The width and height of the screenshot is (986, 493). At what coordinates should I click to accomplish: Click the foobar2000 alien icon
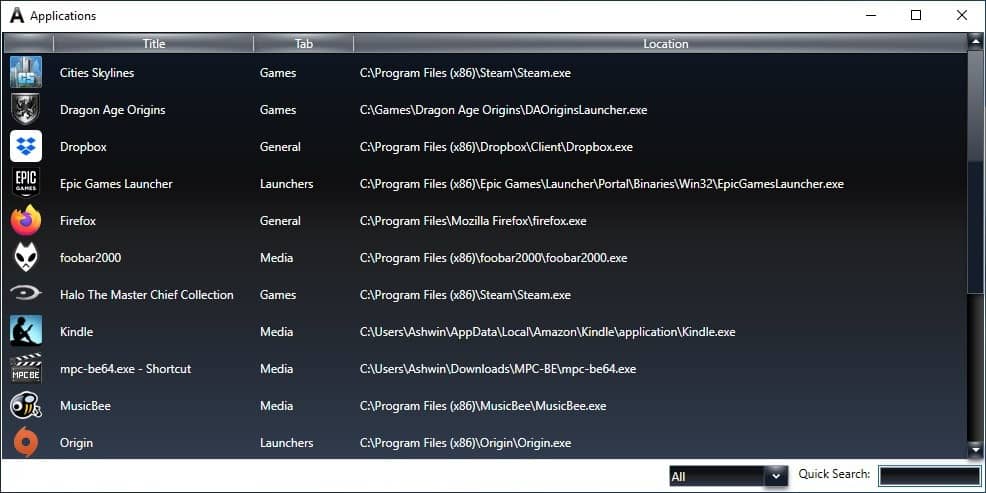26,258
